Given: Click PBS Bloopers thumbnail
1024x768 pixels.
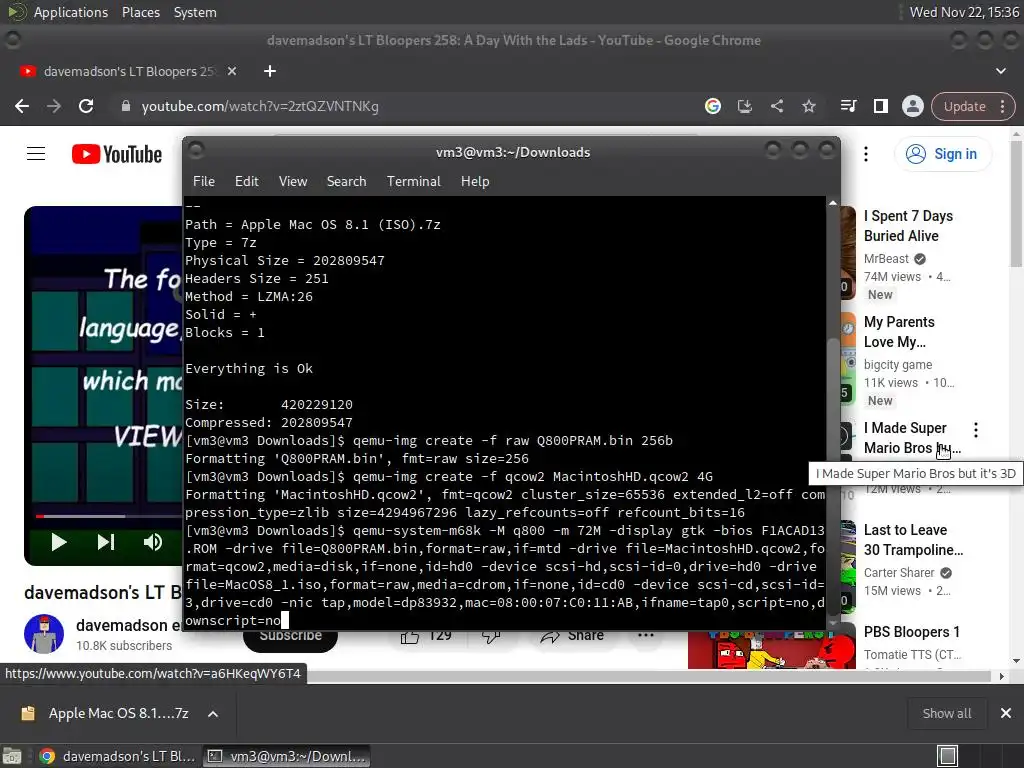Looking at the screenshot, I should [x=771, y=650].
